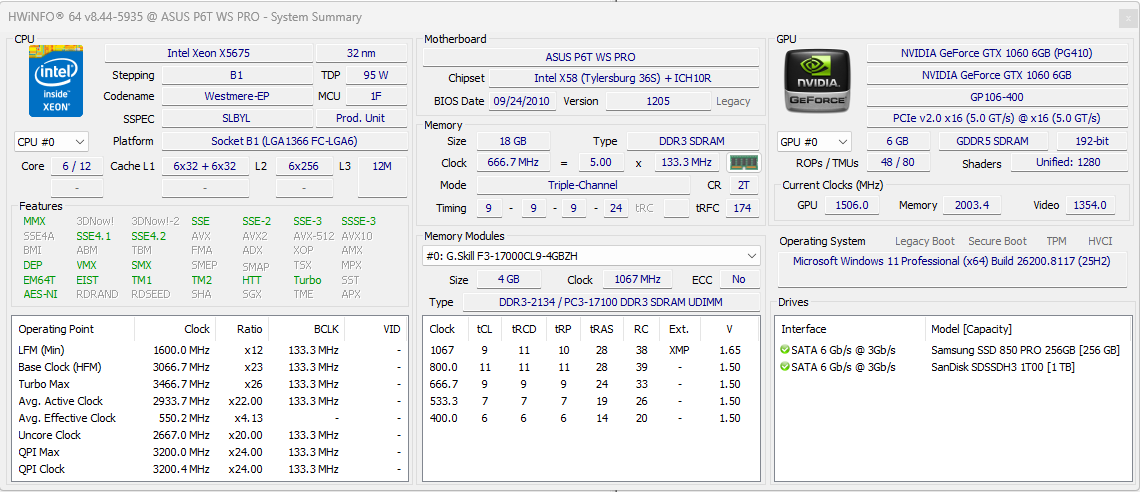Close the System Summary window
Screen dimensions: 1140x492
point(1128,17)
